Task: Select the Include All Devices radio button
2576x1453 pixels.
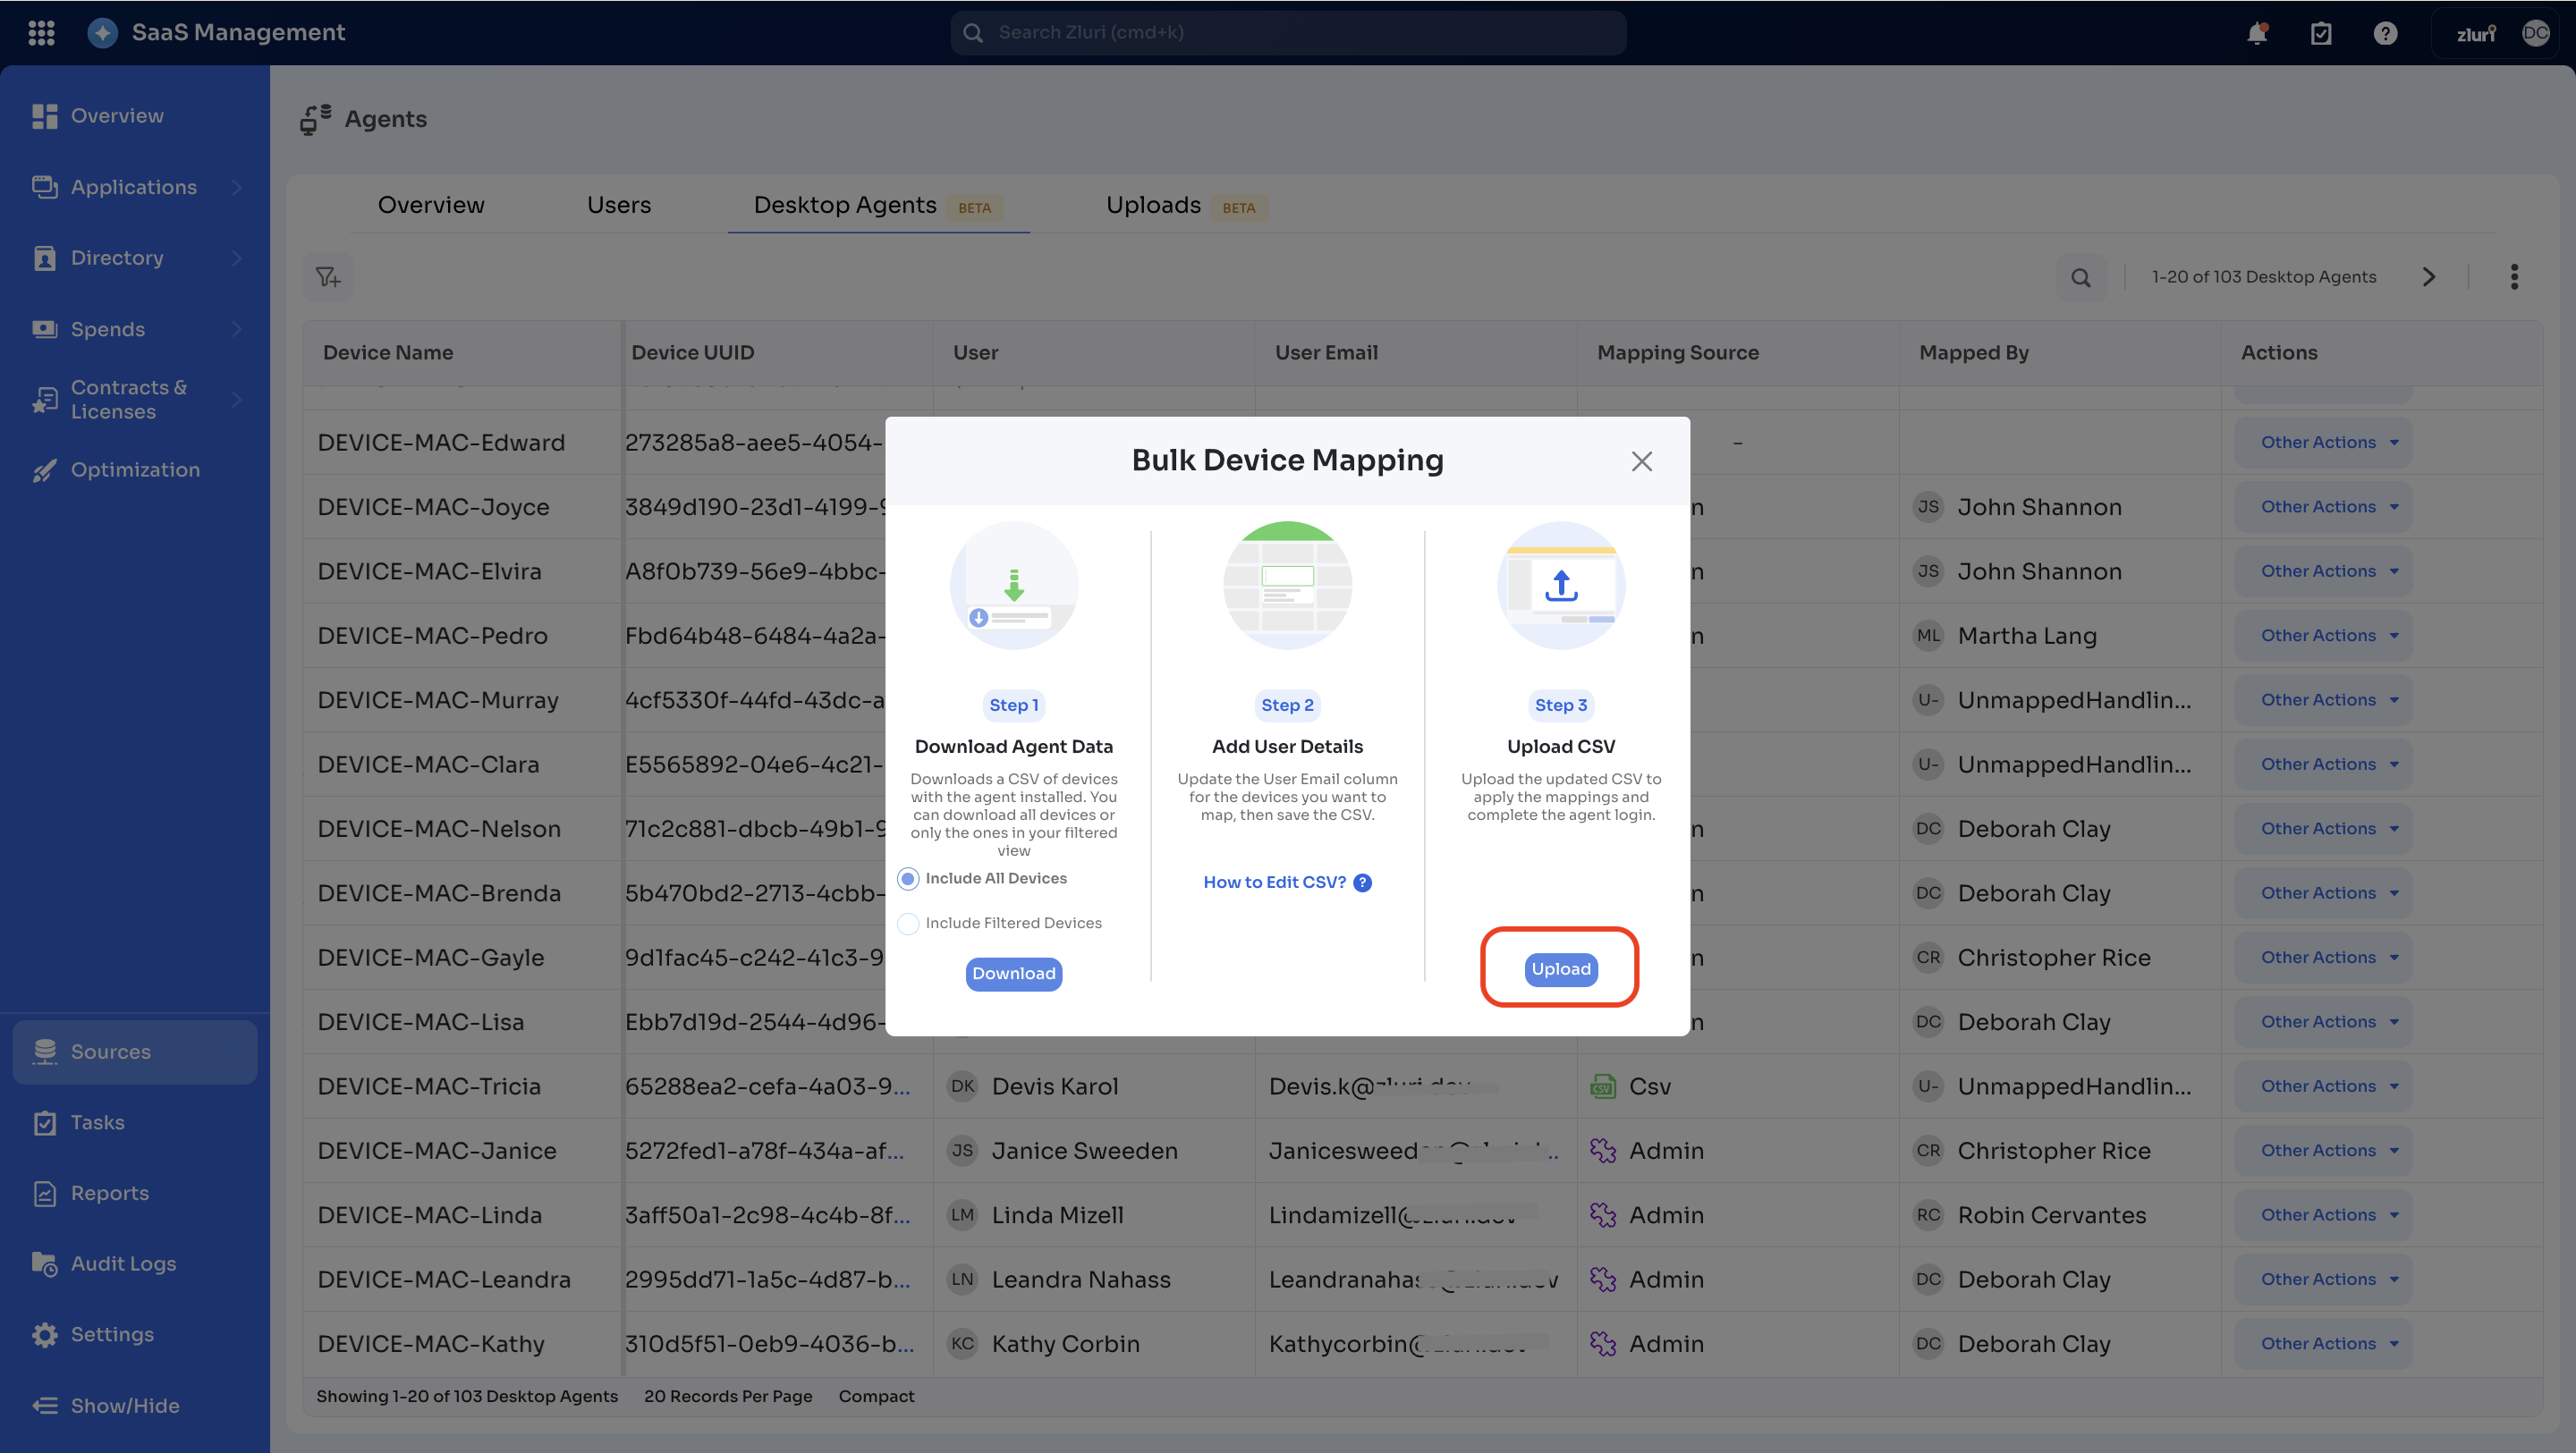Action: 908,878
